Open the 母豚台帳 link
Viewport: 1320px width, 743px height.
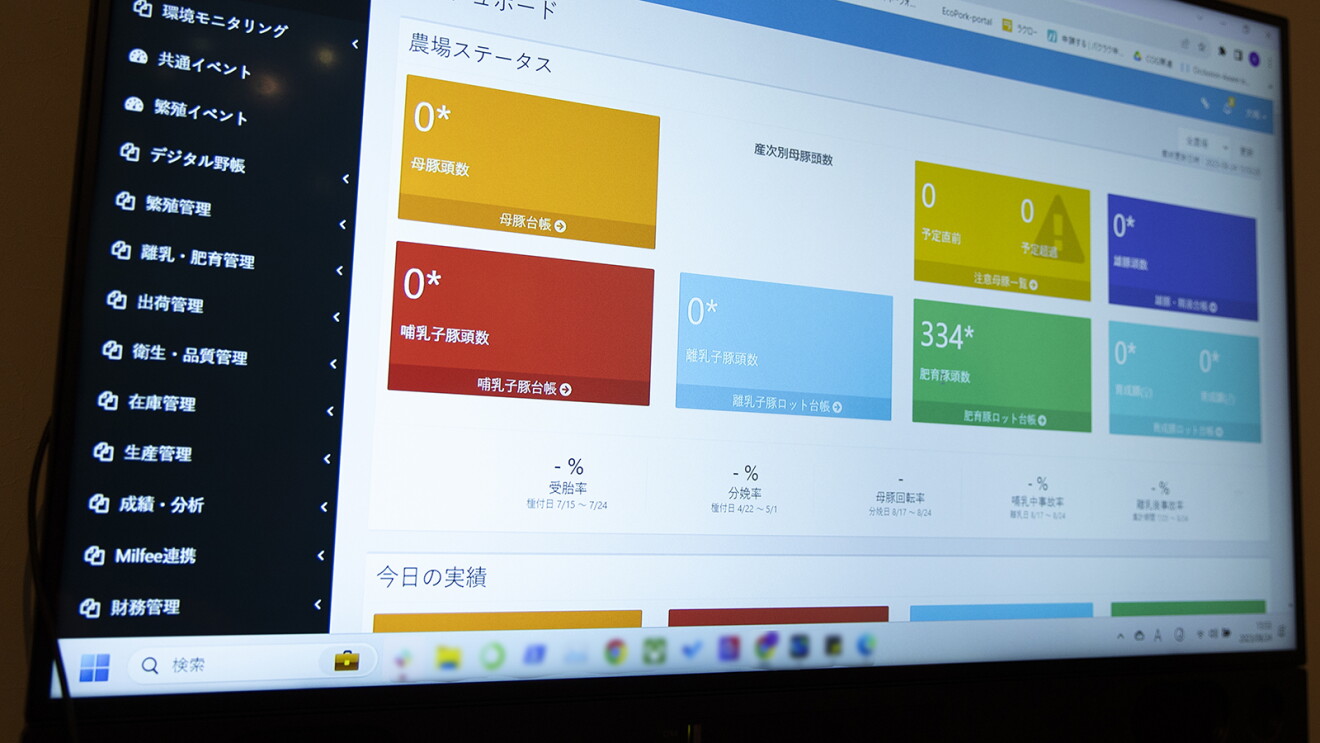point(533,223)
